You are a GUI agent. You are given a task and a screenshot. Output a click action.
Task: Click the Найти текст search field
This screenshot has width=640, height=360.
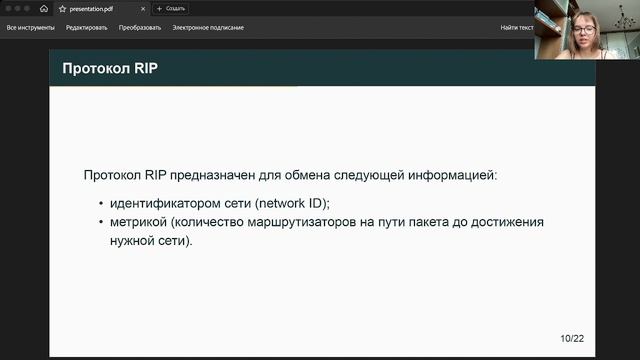point(517,28)
